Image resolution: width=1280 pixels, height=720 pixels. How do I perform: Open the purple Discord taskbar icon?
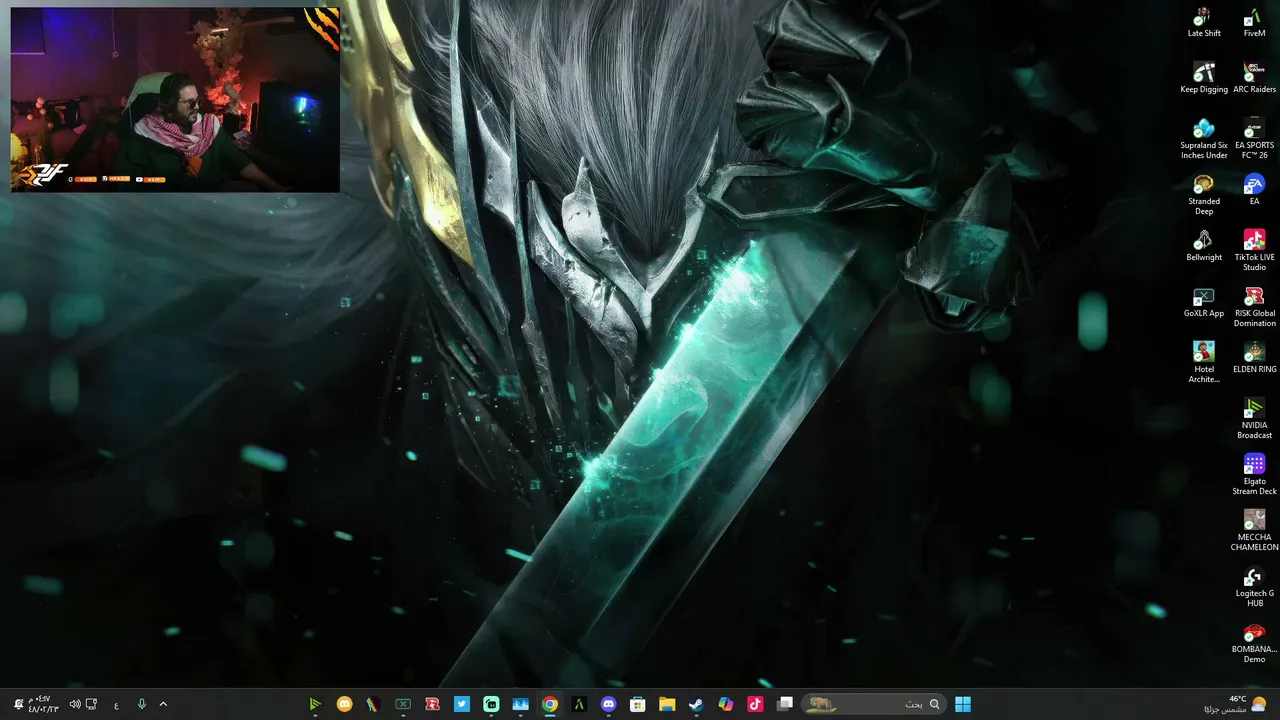tap(608, 704)
